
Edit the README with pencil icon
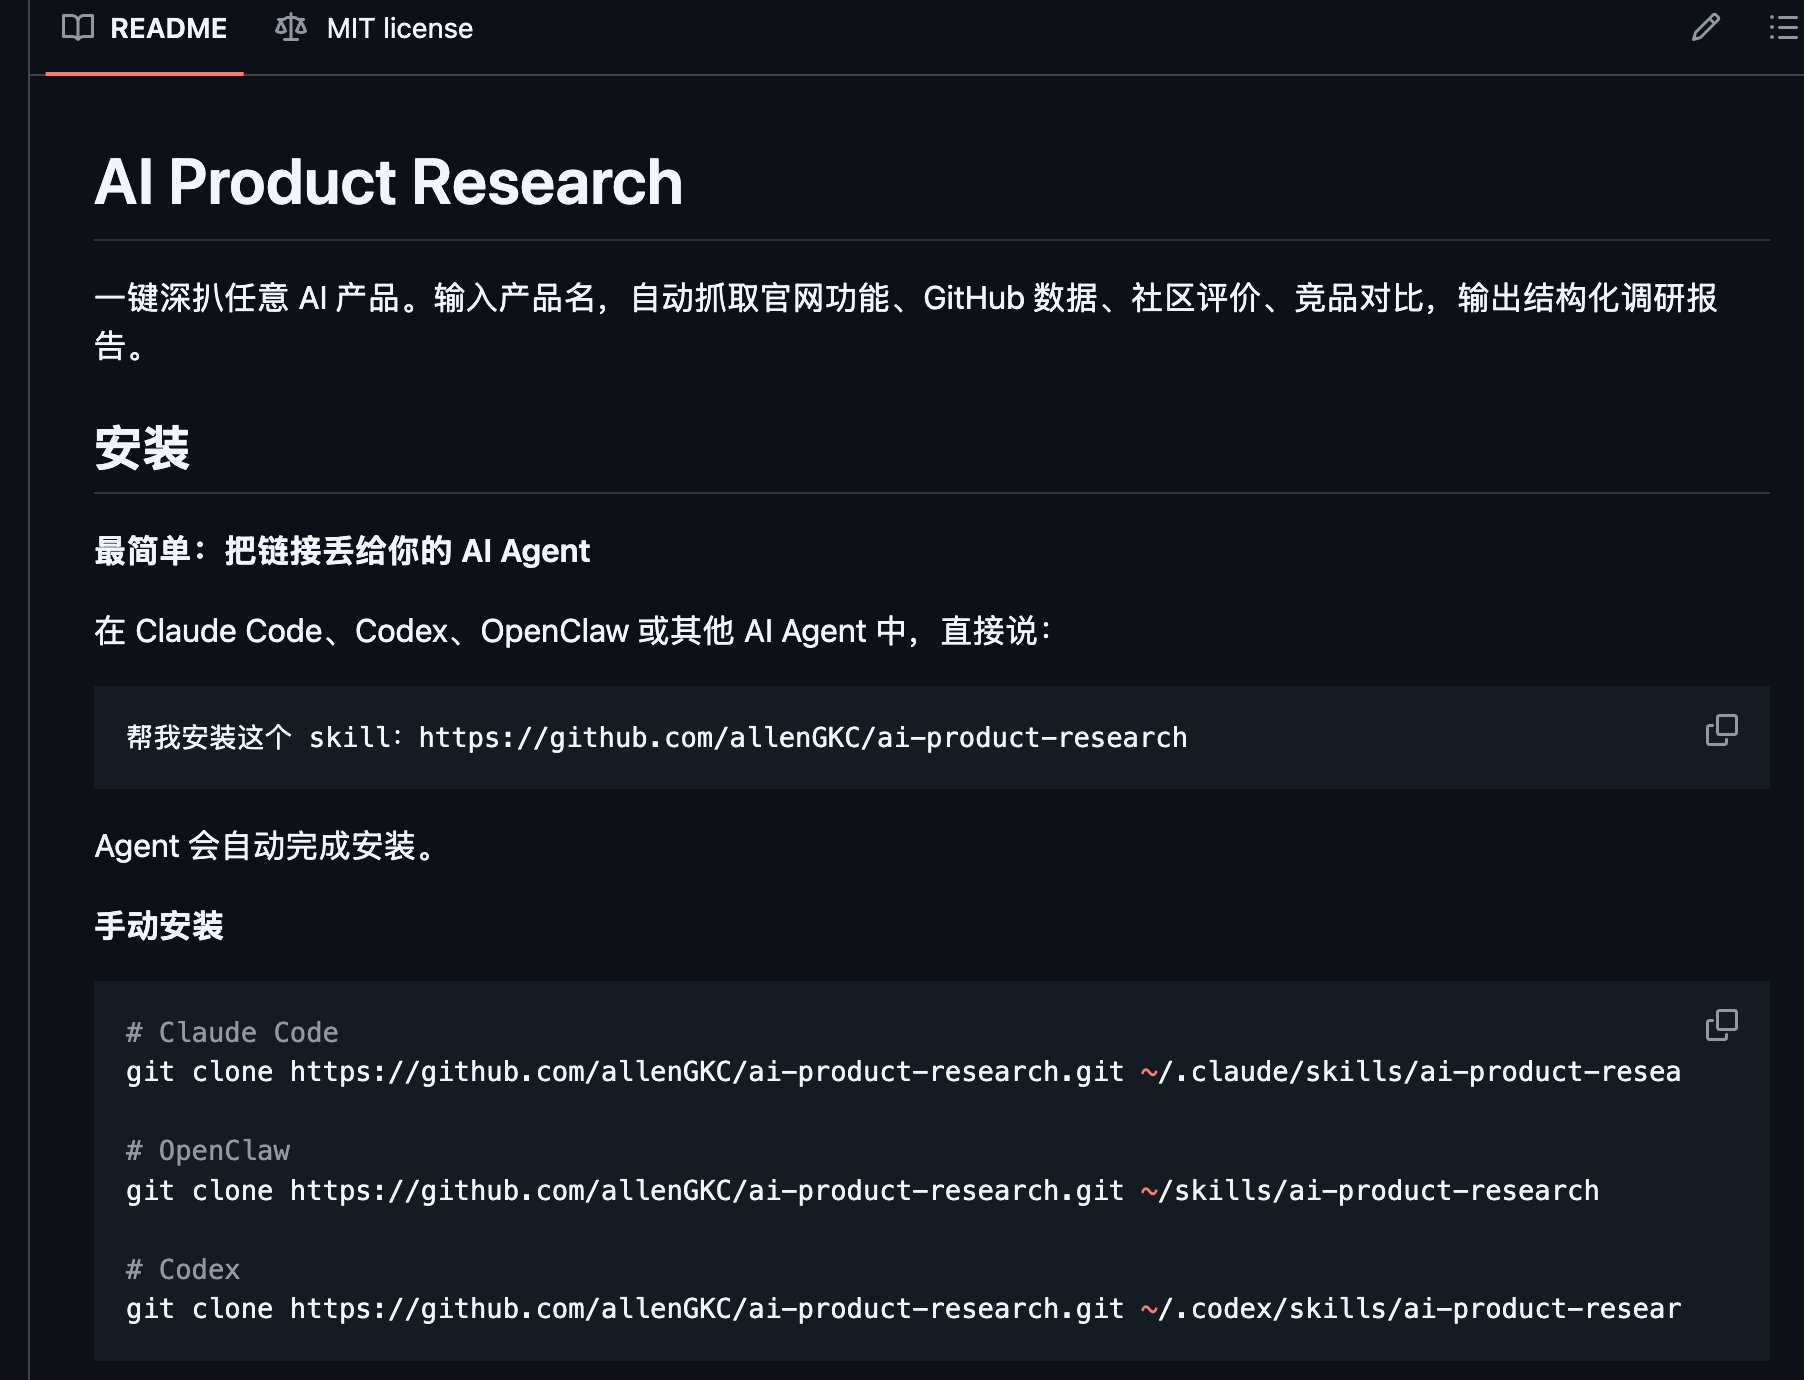pos(1706,28)
